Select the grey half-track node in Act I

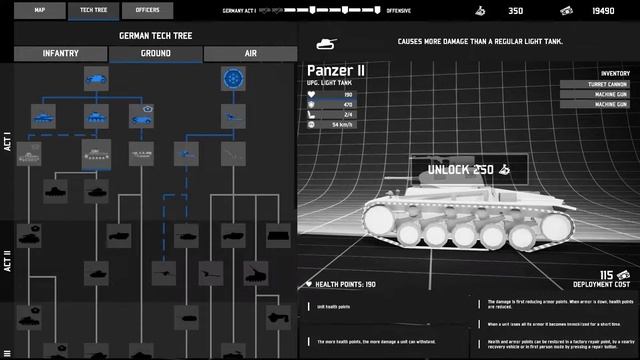(141, 154)
